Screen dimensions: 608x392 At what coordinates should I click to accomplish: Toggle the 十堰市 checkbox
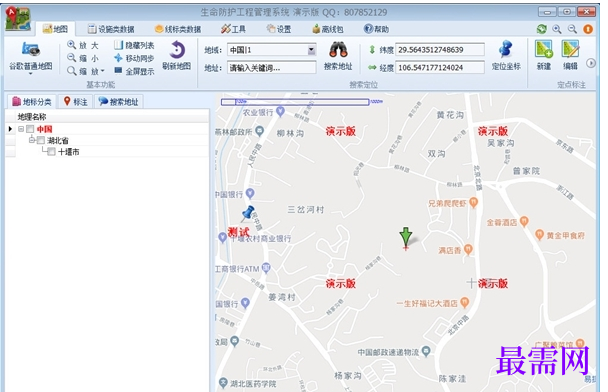click(x=51, y=152)
